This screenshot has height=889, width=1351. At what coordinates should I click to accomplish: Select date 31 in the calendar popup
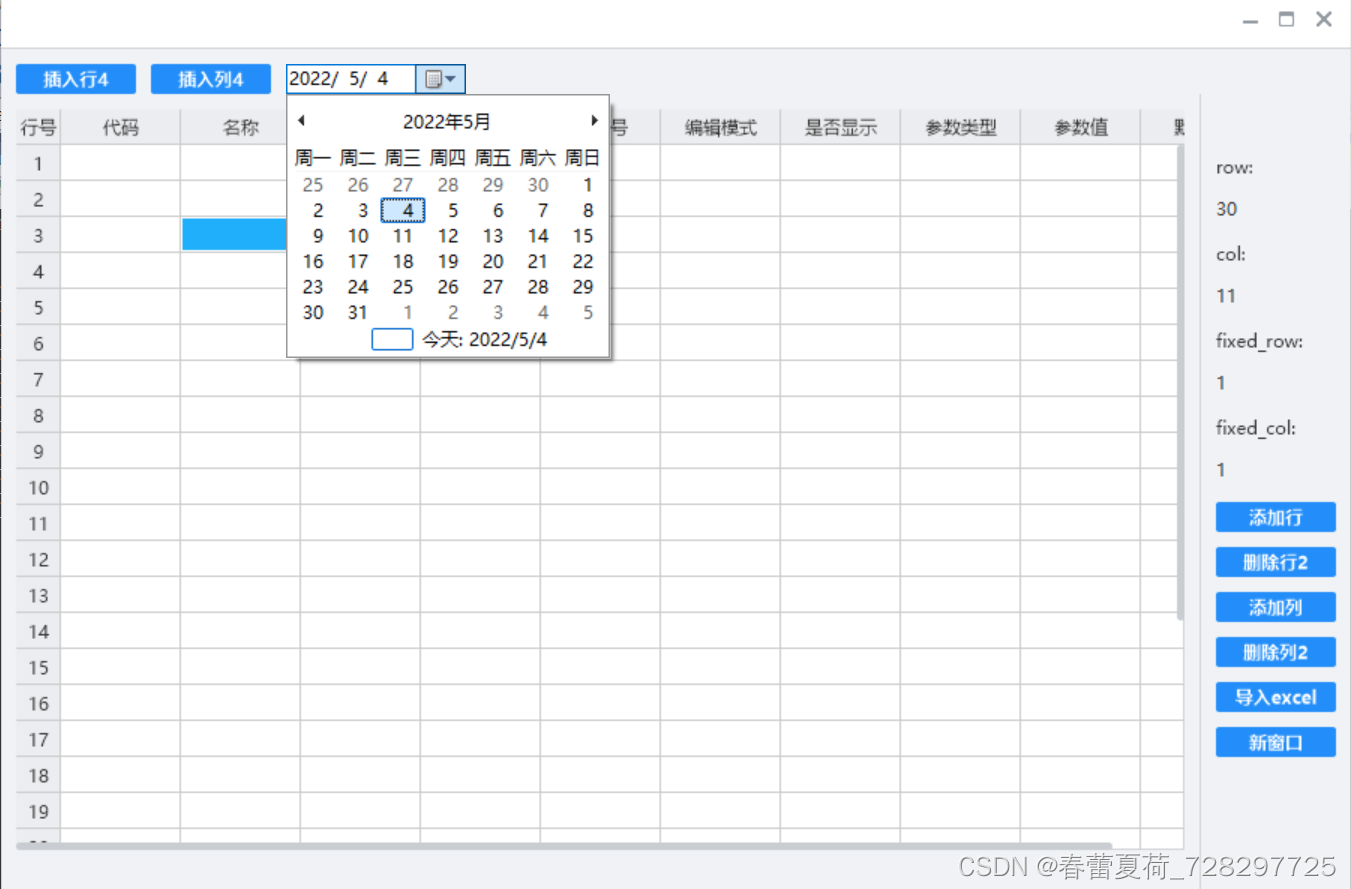pyautogui.click(x=357, y=312)
